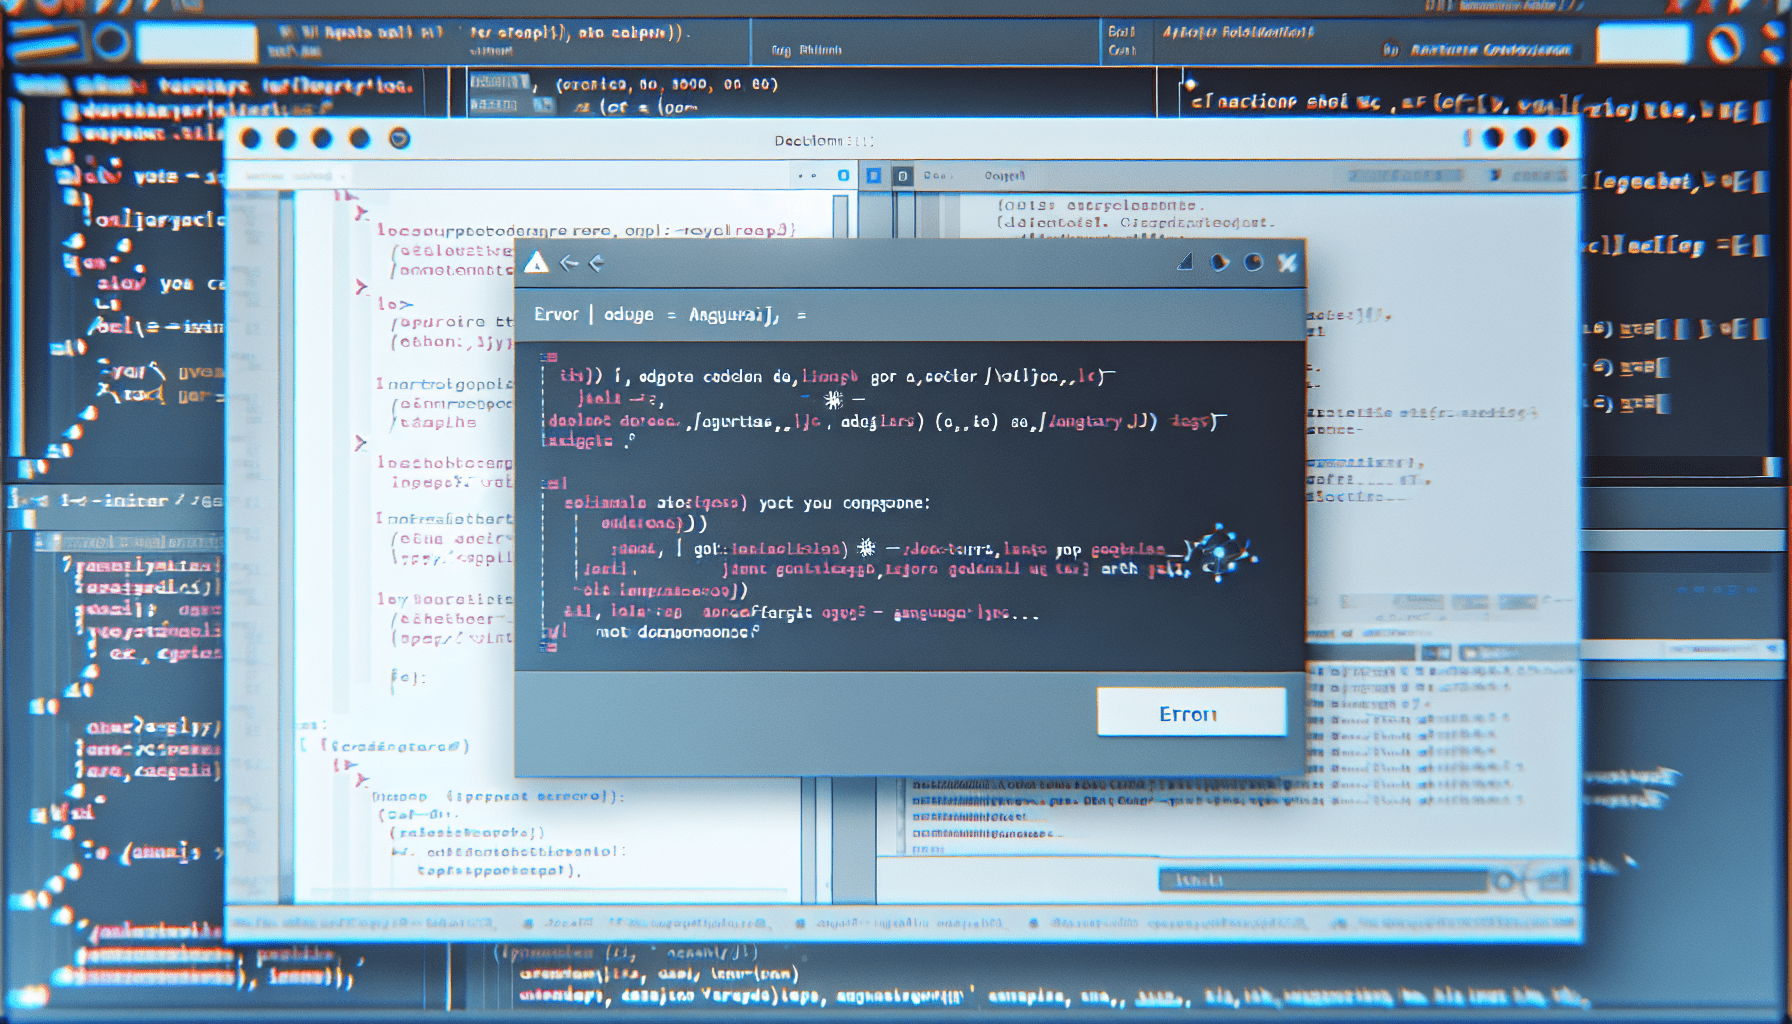Screen dimensions: 1792x1024
Task: Click the 'yoct you conpgone:' text in the dialog
Action: (844, 503)
